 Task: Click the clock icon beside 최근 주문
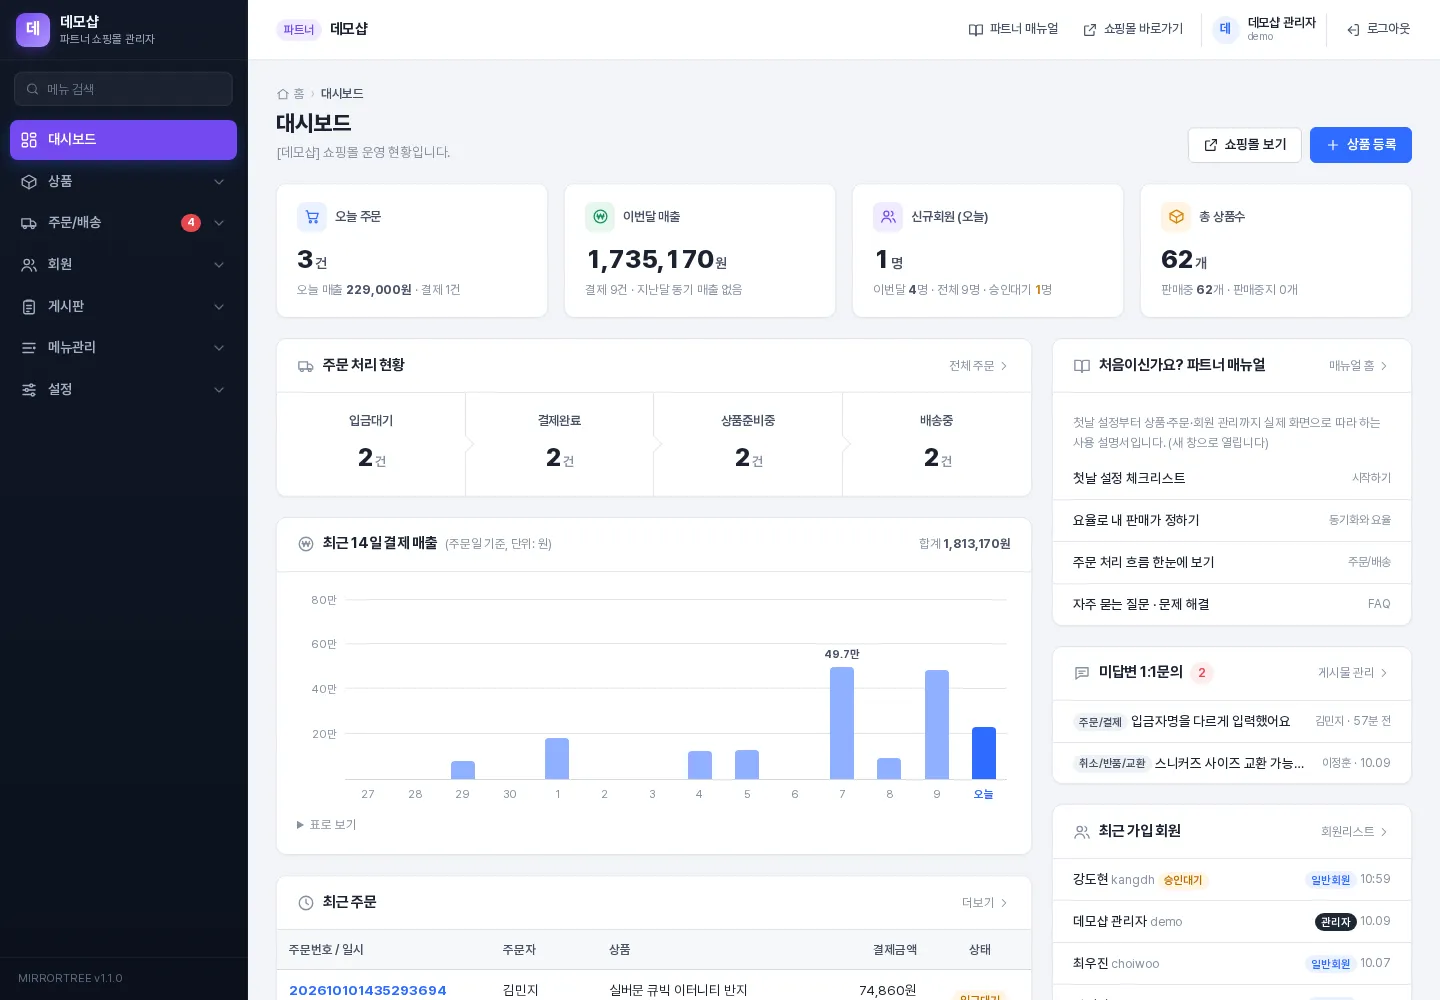coord(306,903)
